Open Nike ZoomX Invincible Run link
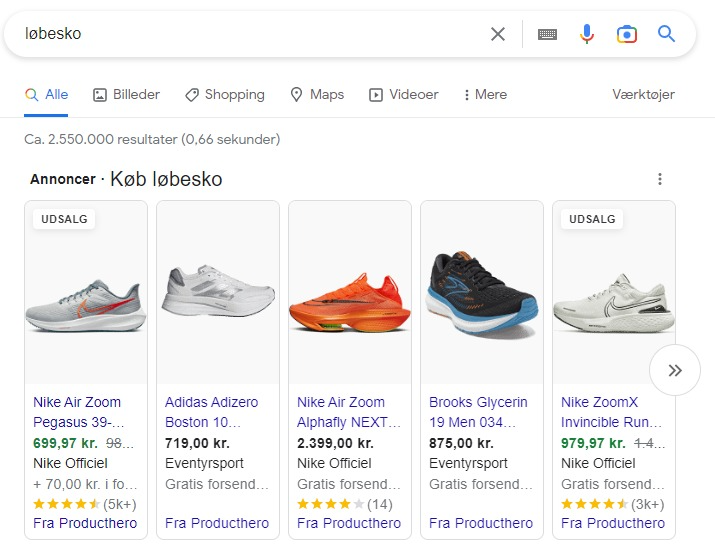This screenshot has height=550, width=715. (x=611, y=412)
